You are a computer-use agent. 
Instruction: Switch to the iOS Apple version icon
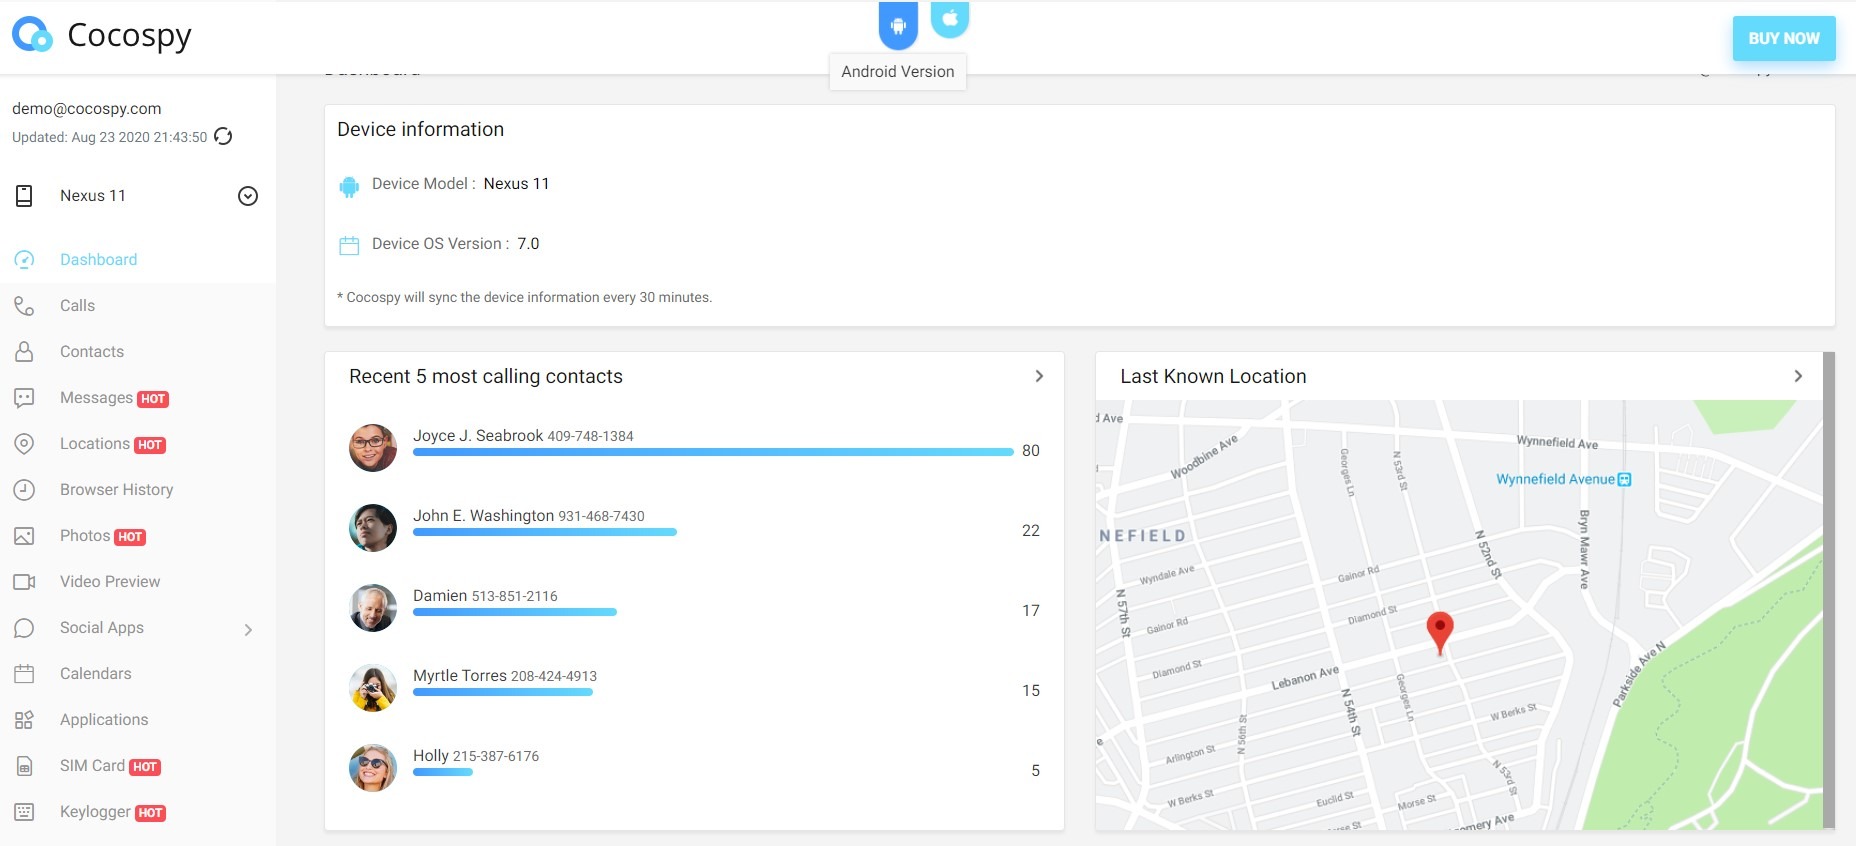950,19
